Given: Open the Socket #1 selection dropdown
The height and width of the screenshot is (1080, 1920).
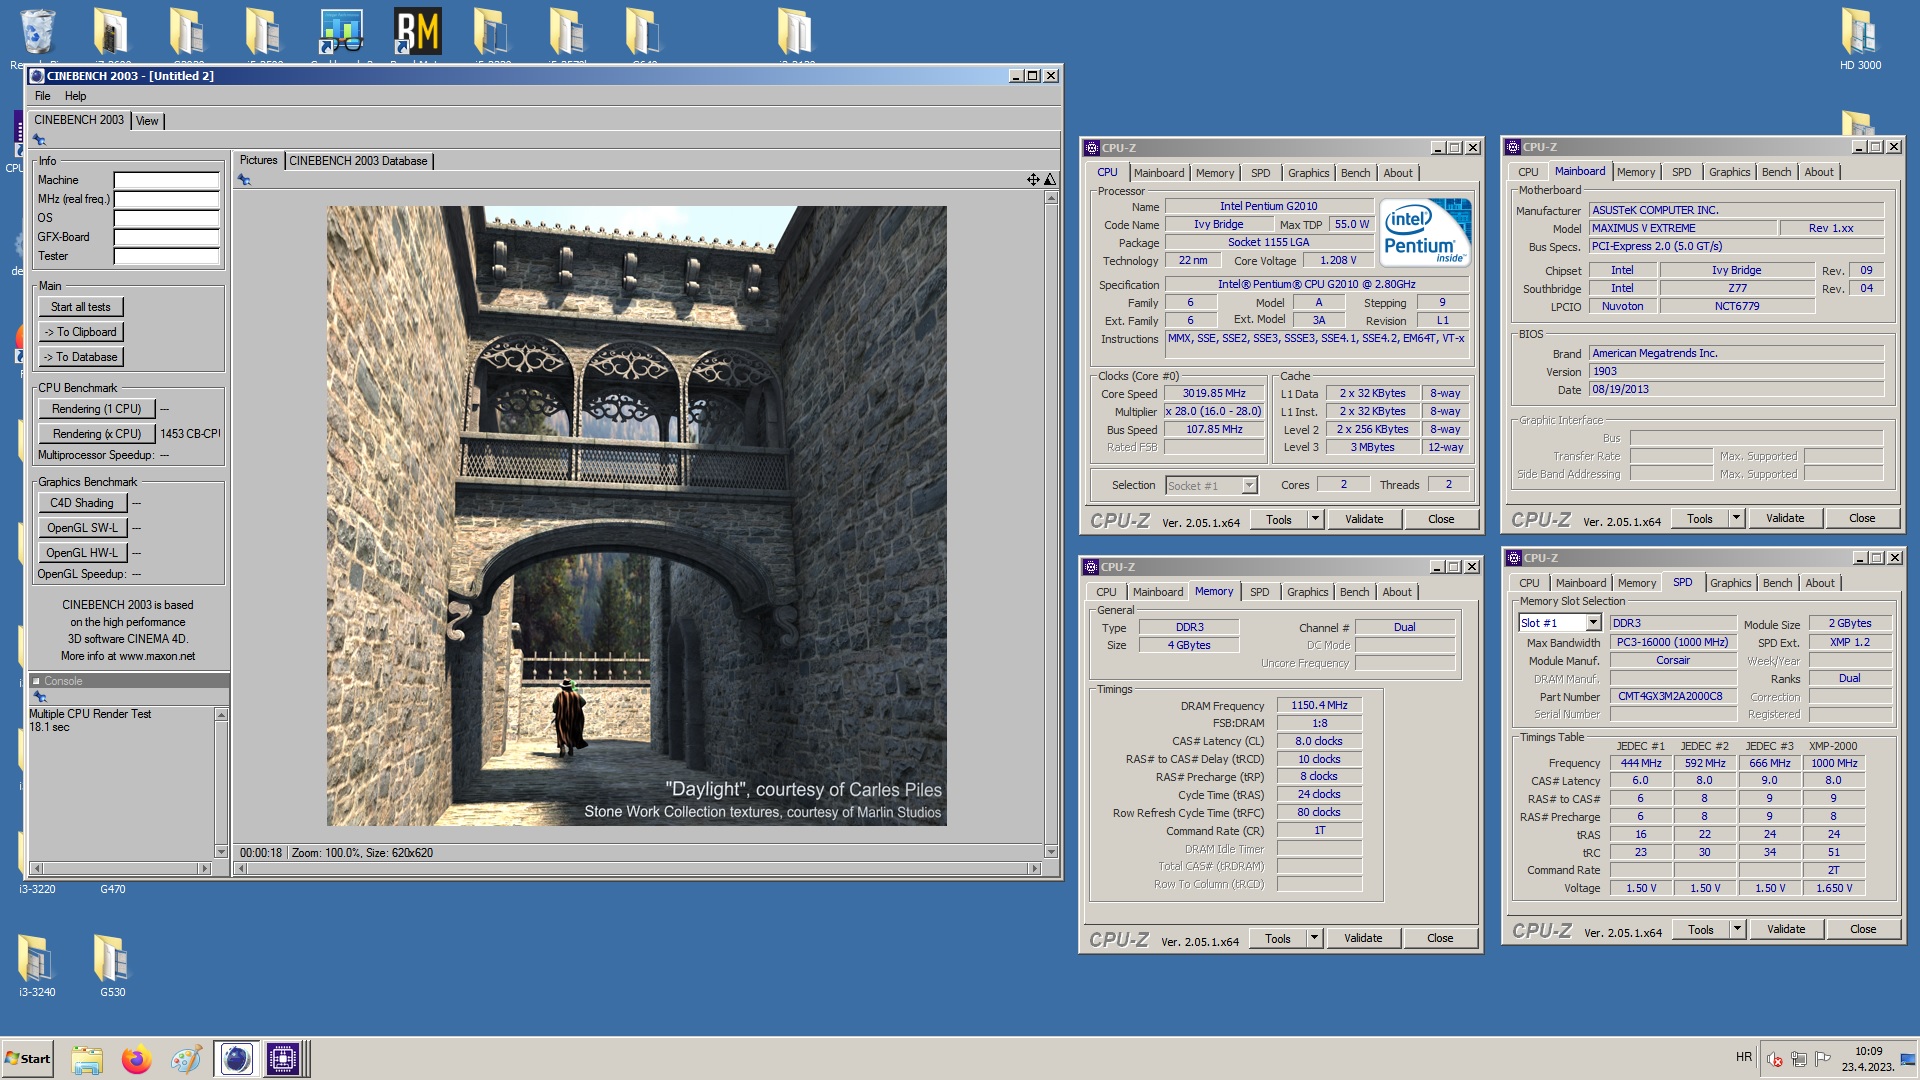Looking at the screenshot, I should click(1249, 486).
